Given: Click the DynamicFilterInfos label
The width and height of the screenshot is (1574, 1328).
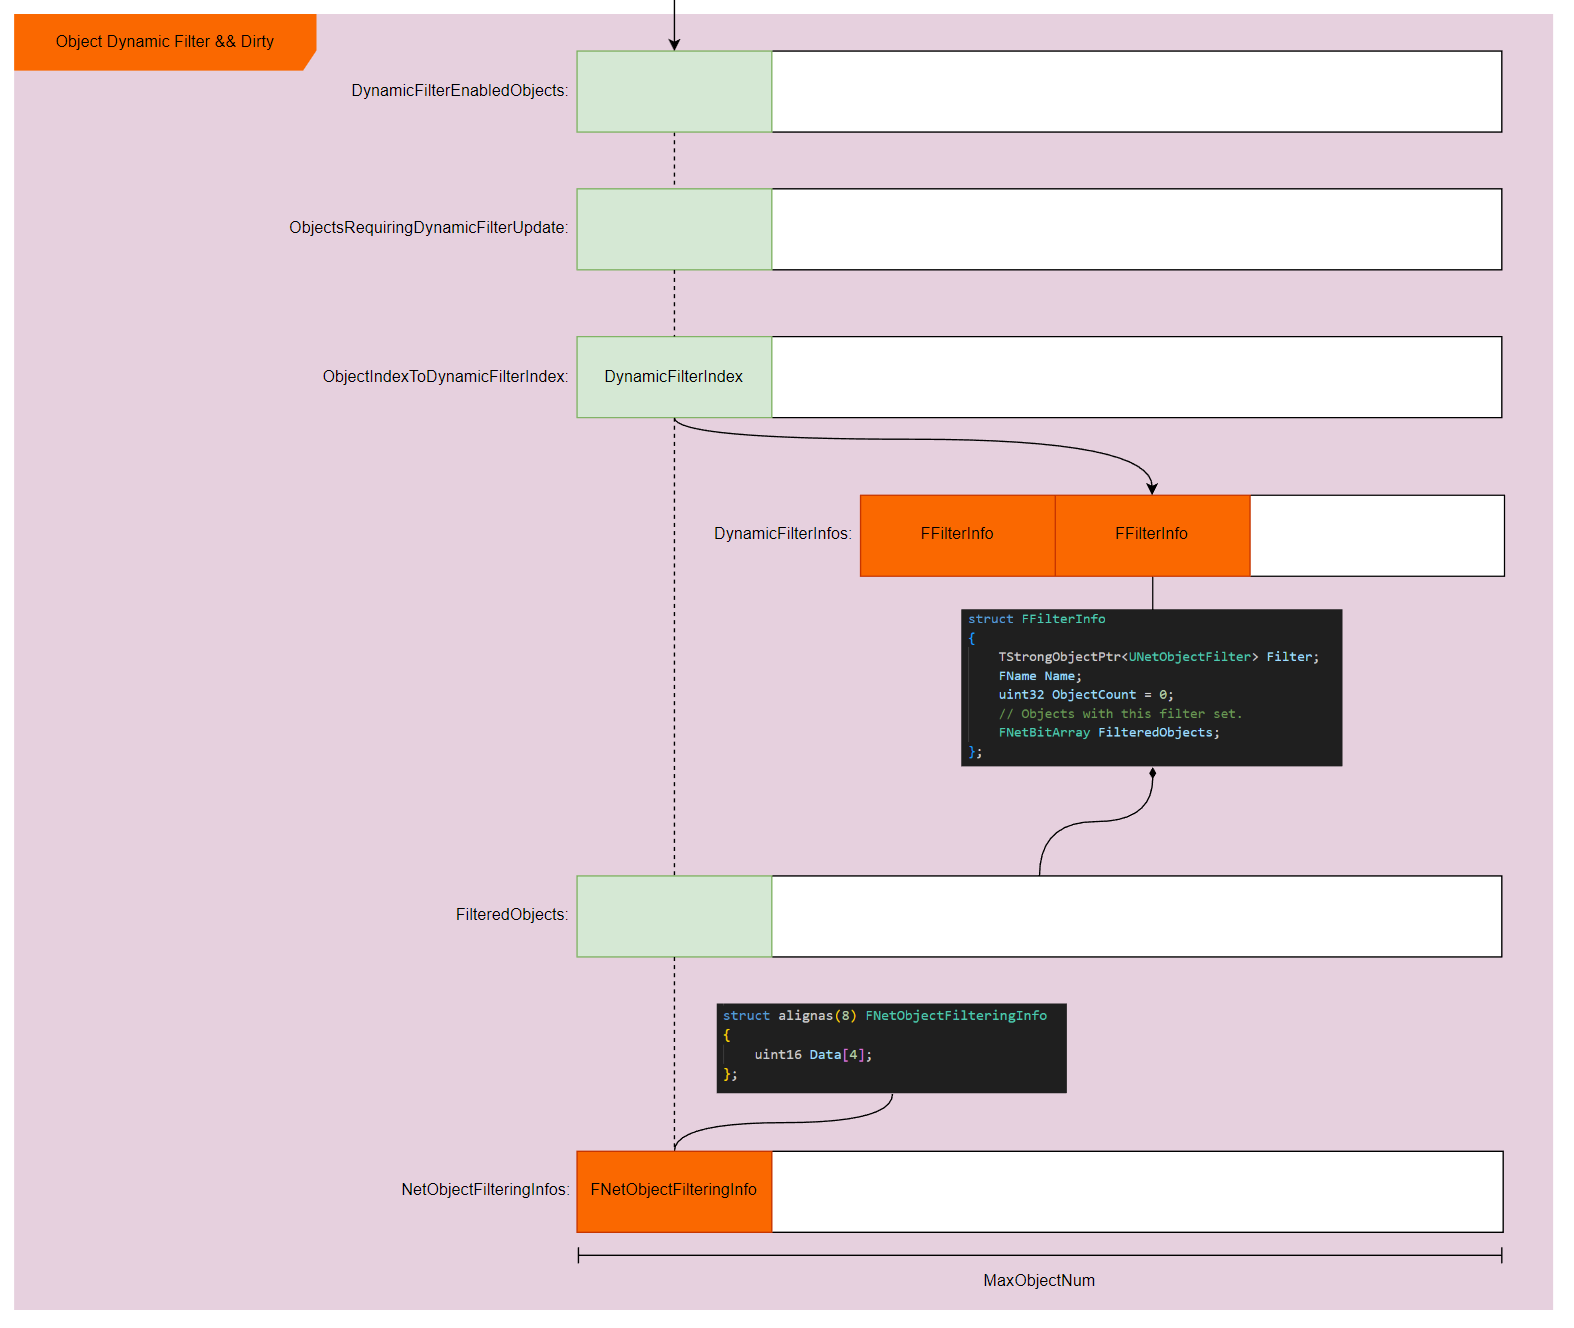Looking at the screenshot, I should tap(782, 534).
